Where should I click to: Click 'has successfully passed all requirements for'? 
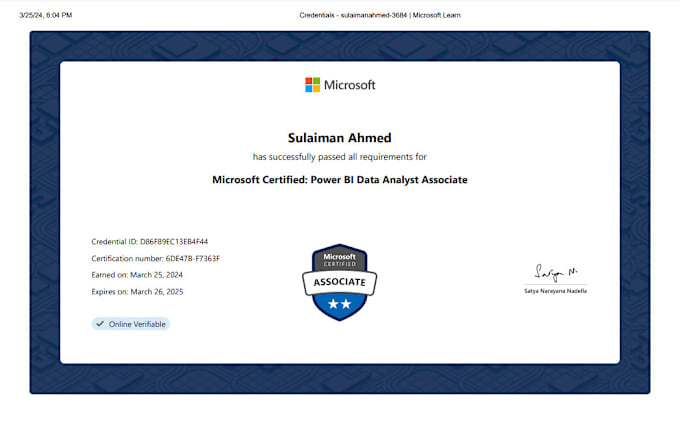[x=340, y=157]
